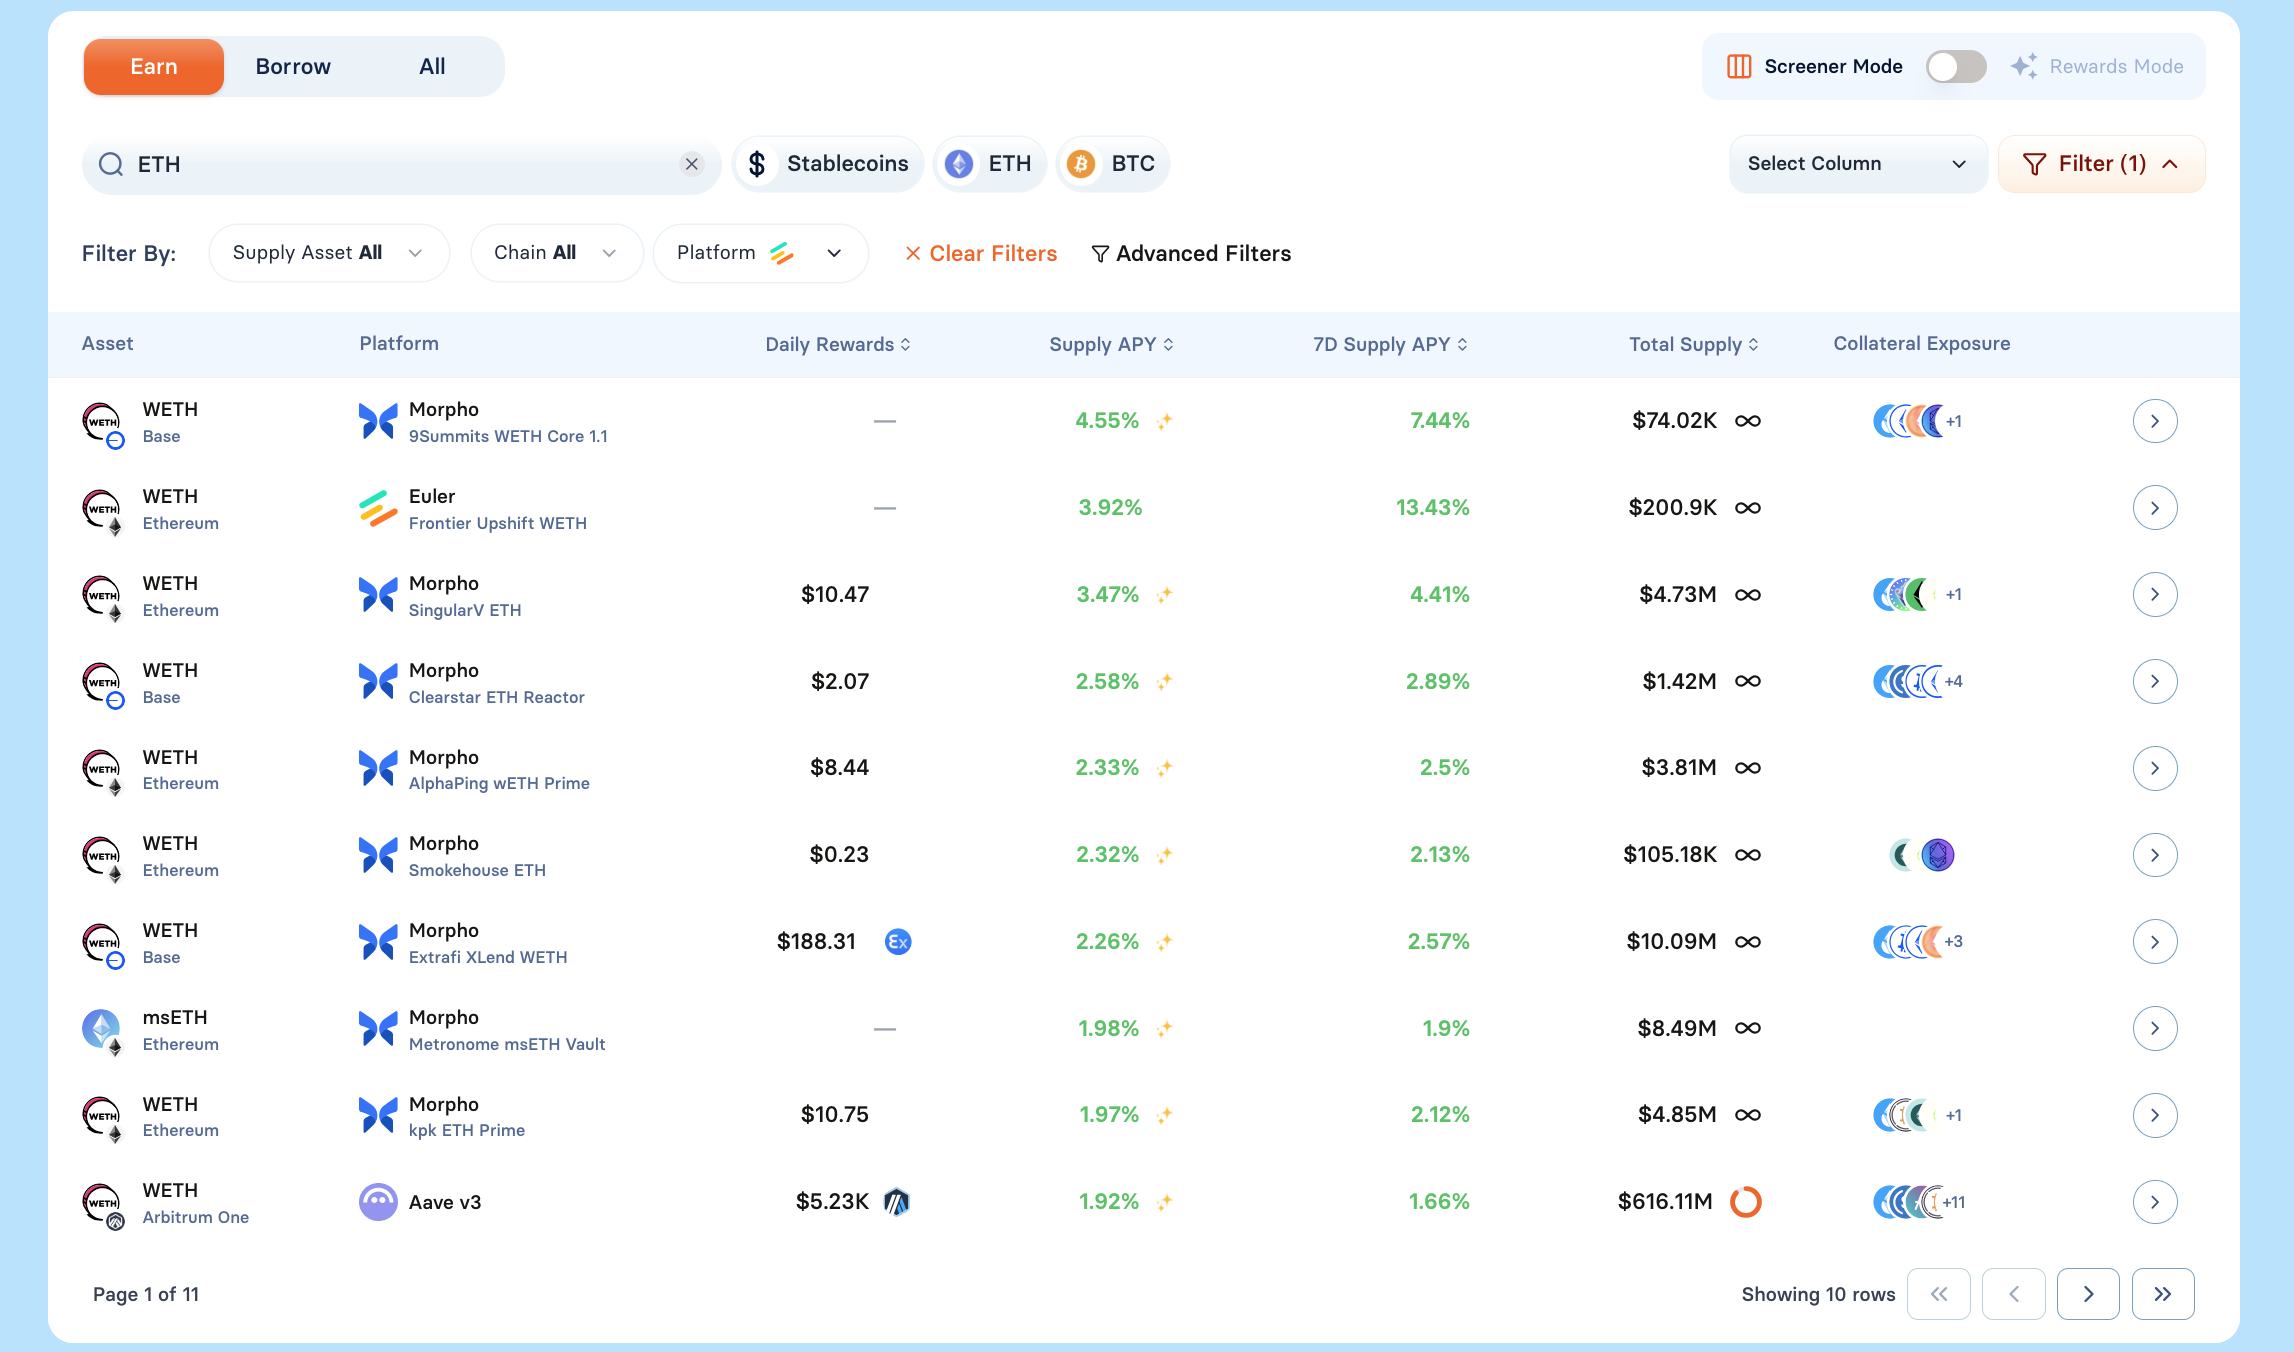Click the Extrafi reward icon next to $188.31
The height and width of the screenshot is (1352, 2294).
tap(898, 941)
